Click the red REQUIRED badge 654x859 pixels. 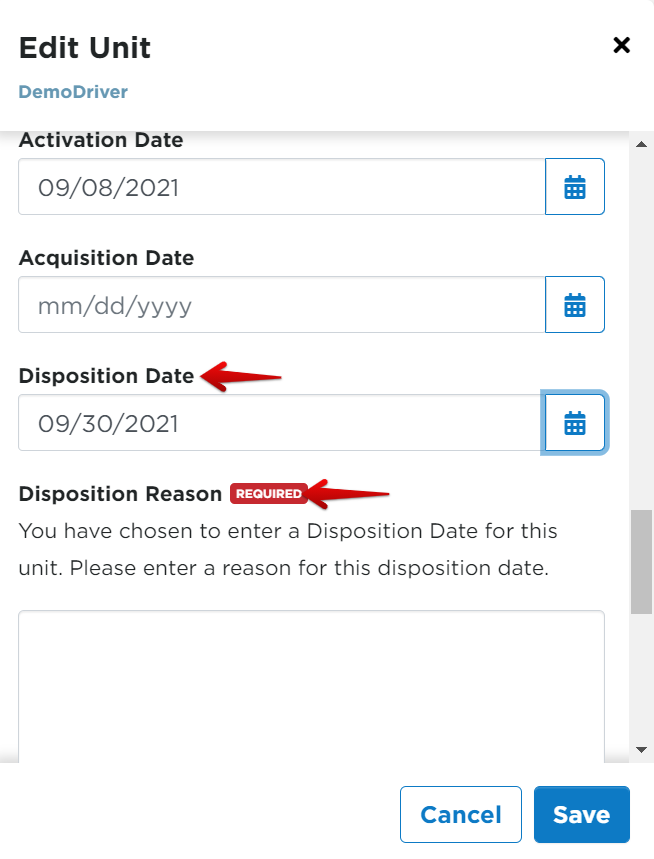(268, 494)
